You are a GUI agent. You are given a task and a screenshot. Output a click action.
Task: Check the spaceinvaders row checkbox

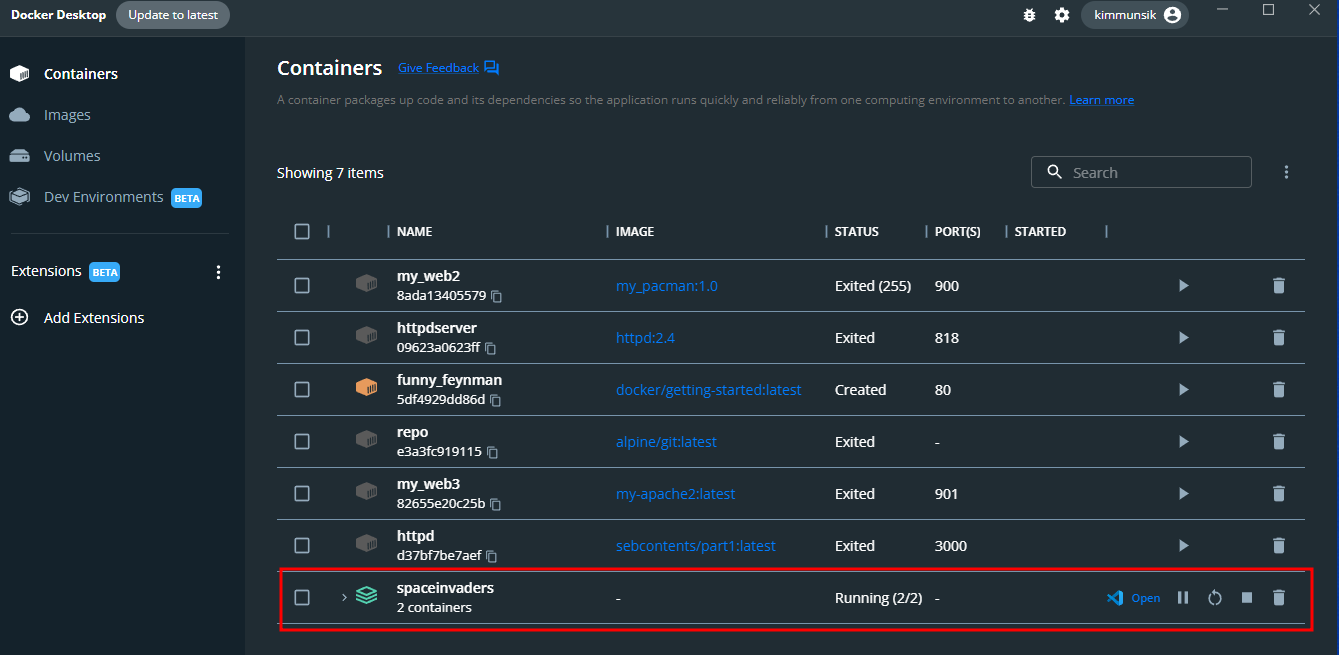[302, 598]
